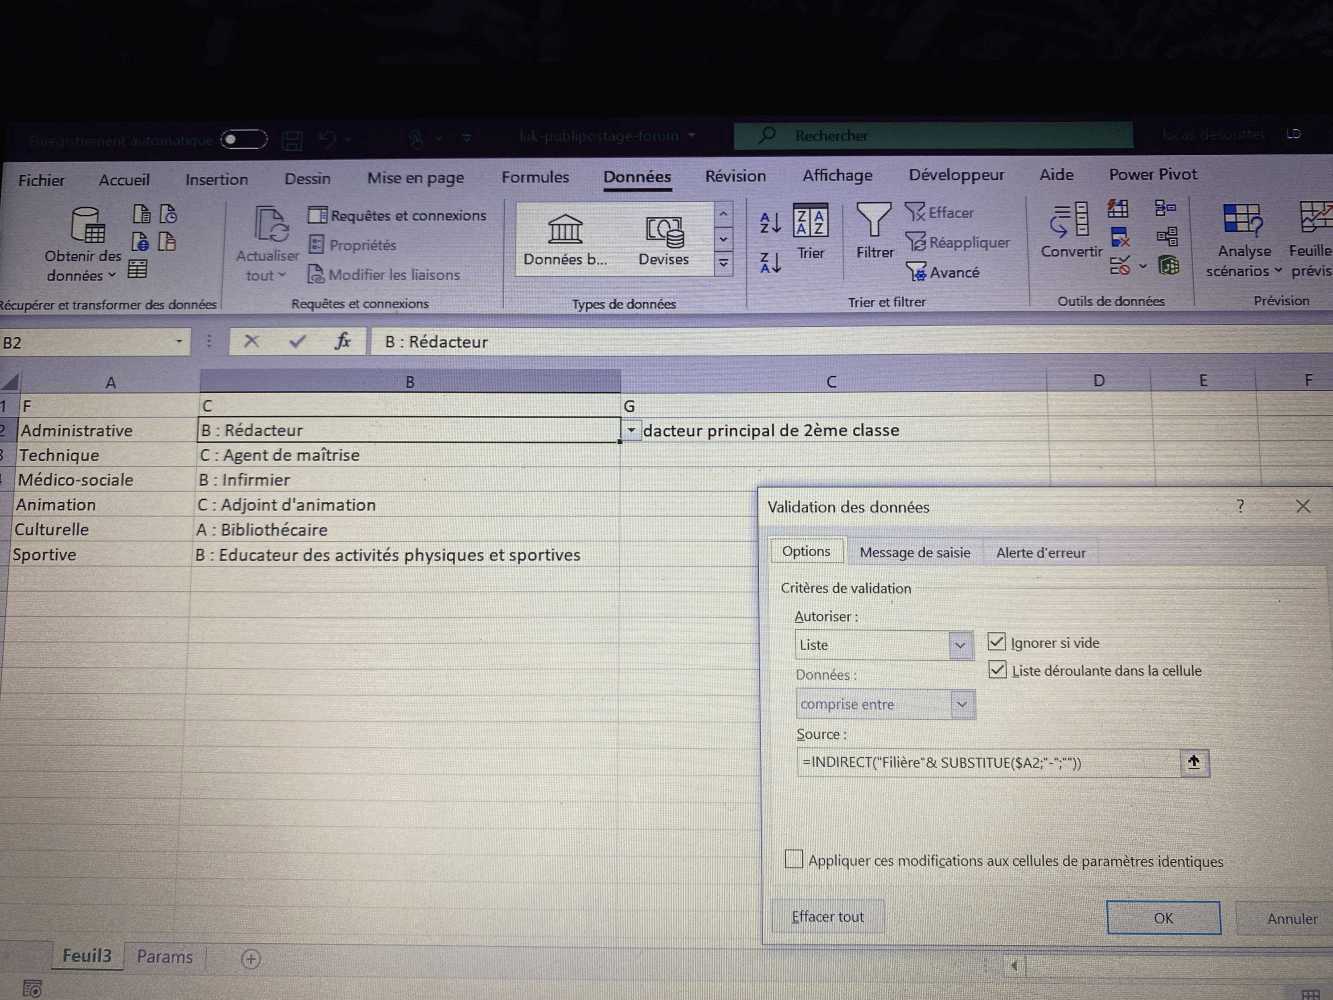Switch to the Formules ribbon tab
The height and width of the screenshot is (1000, 1333).
pyautogui.click(x=535, y=177)
